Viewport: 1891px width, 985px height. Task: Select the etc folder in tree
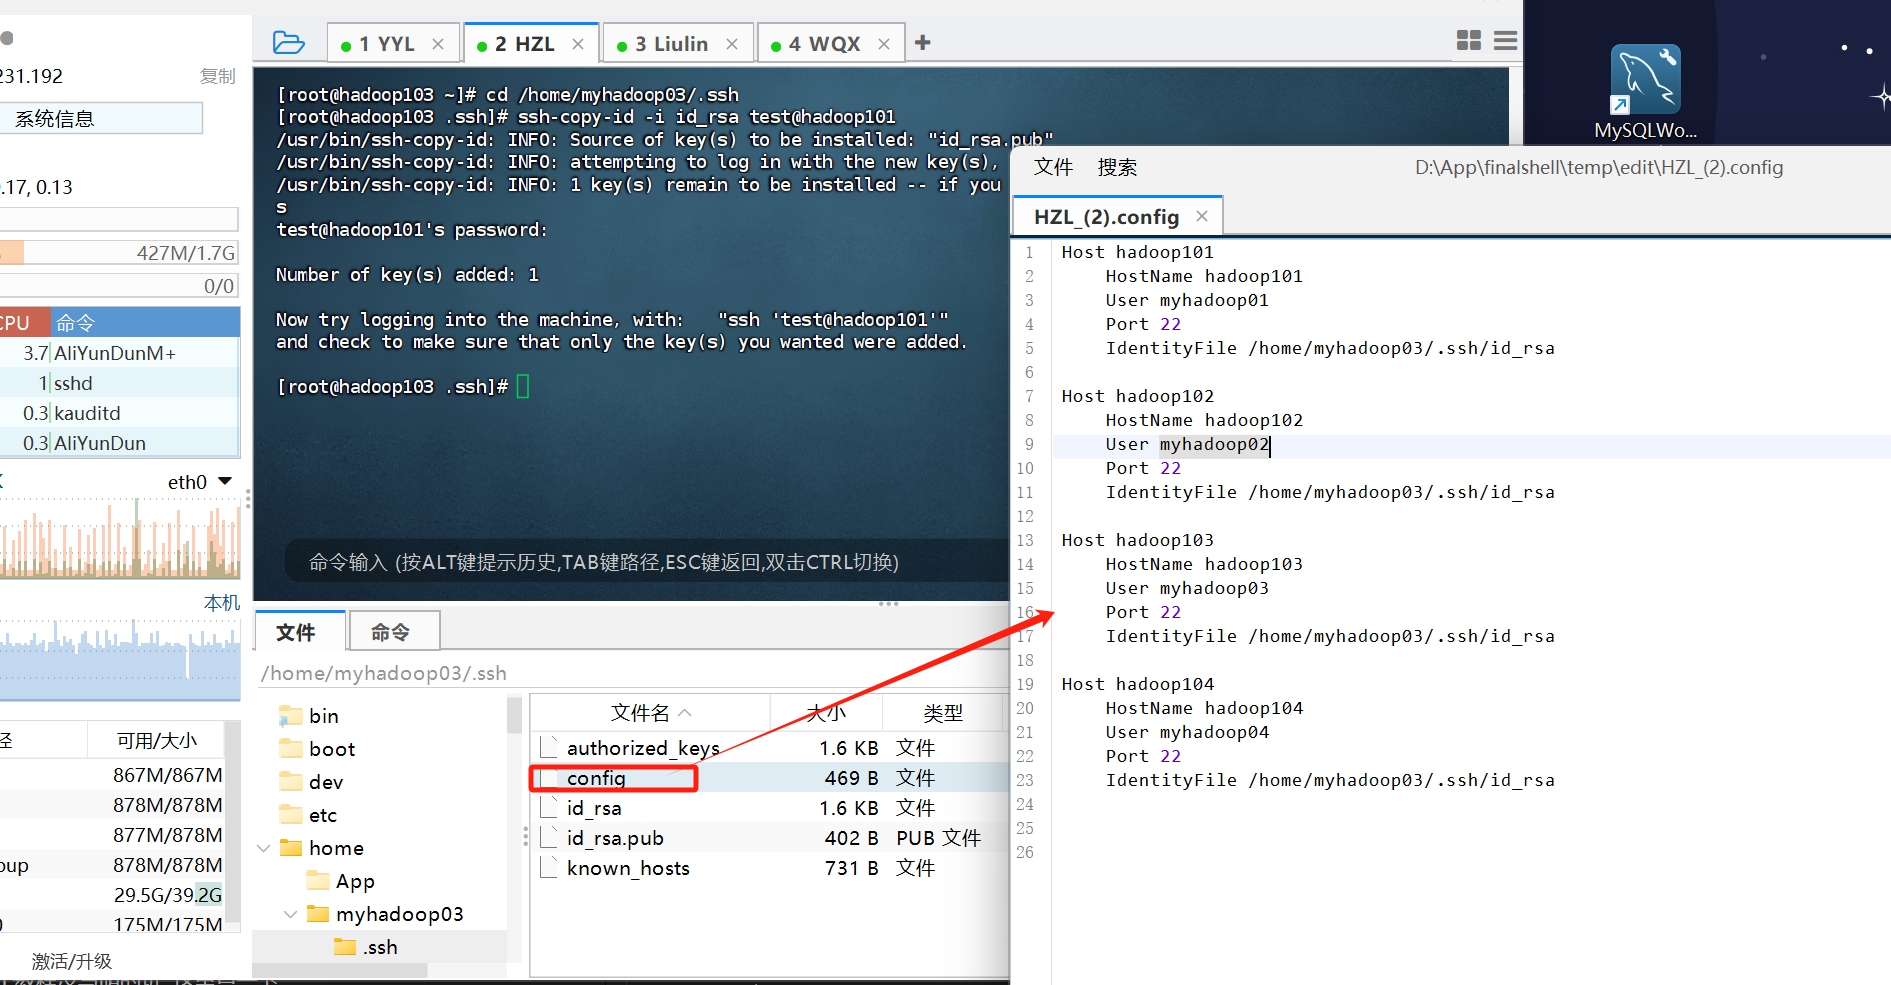click(322, 815)
